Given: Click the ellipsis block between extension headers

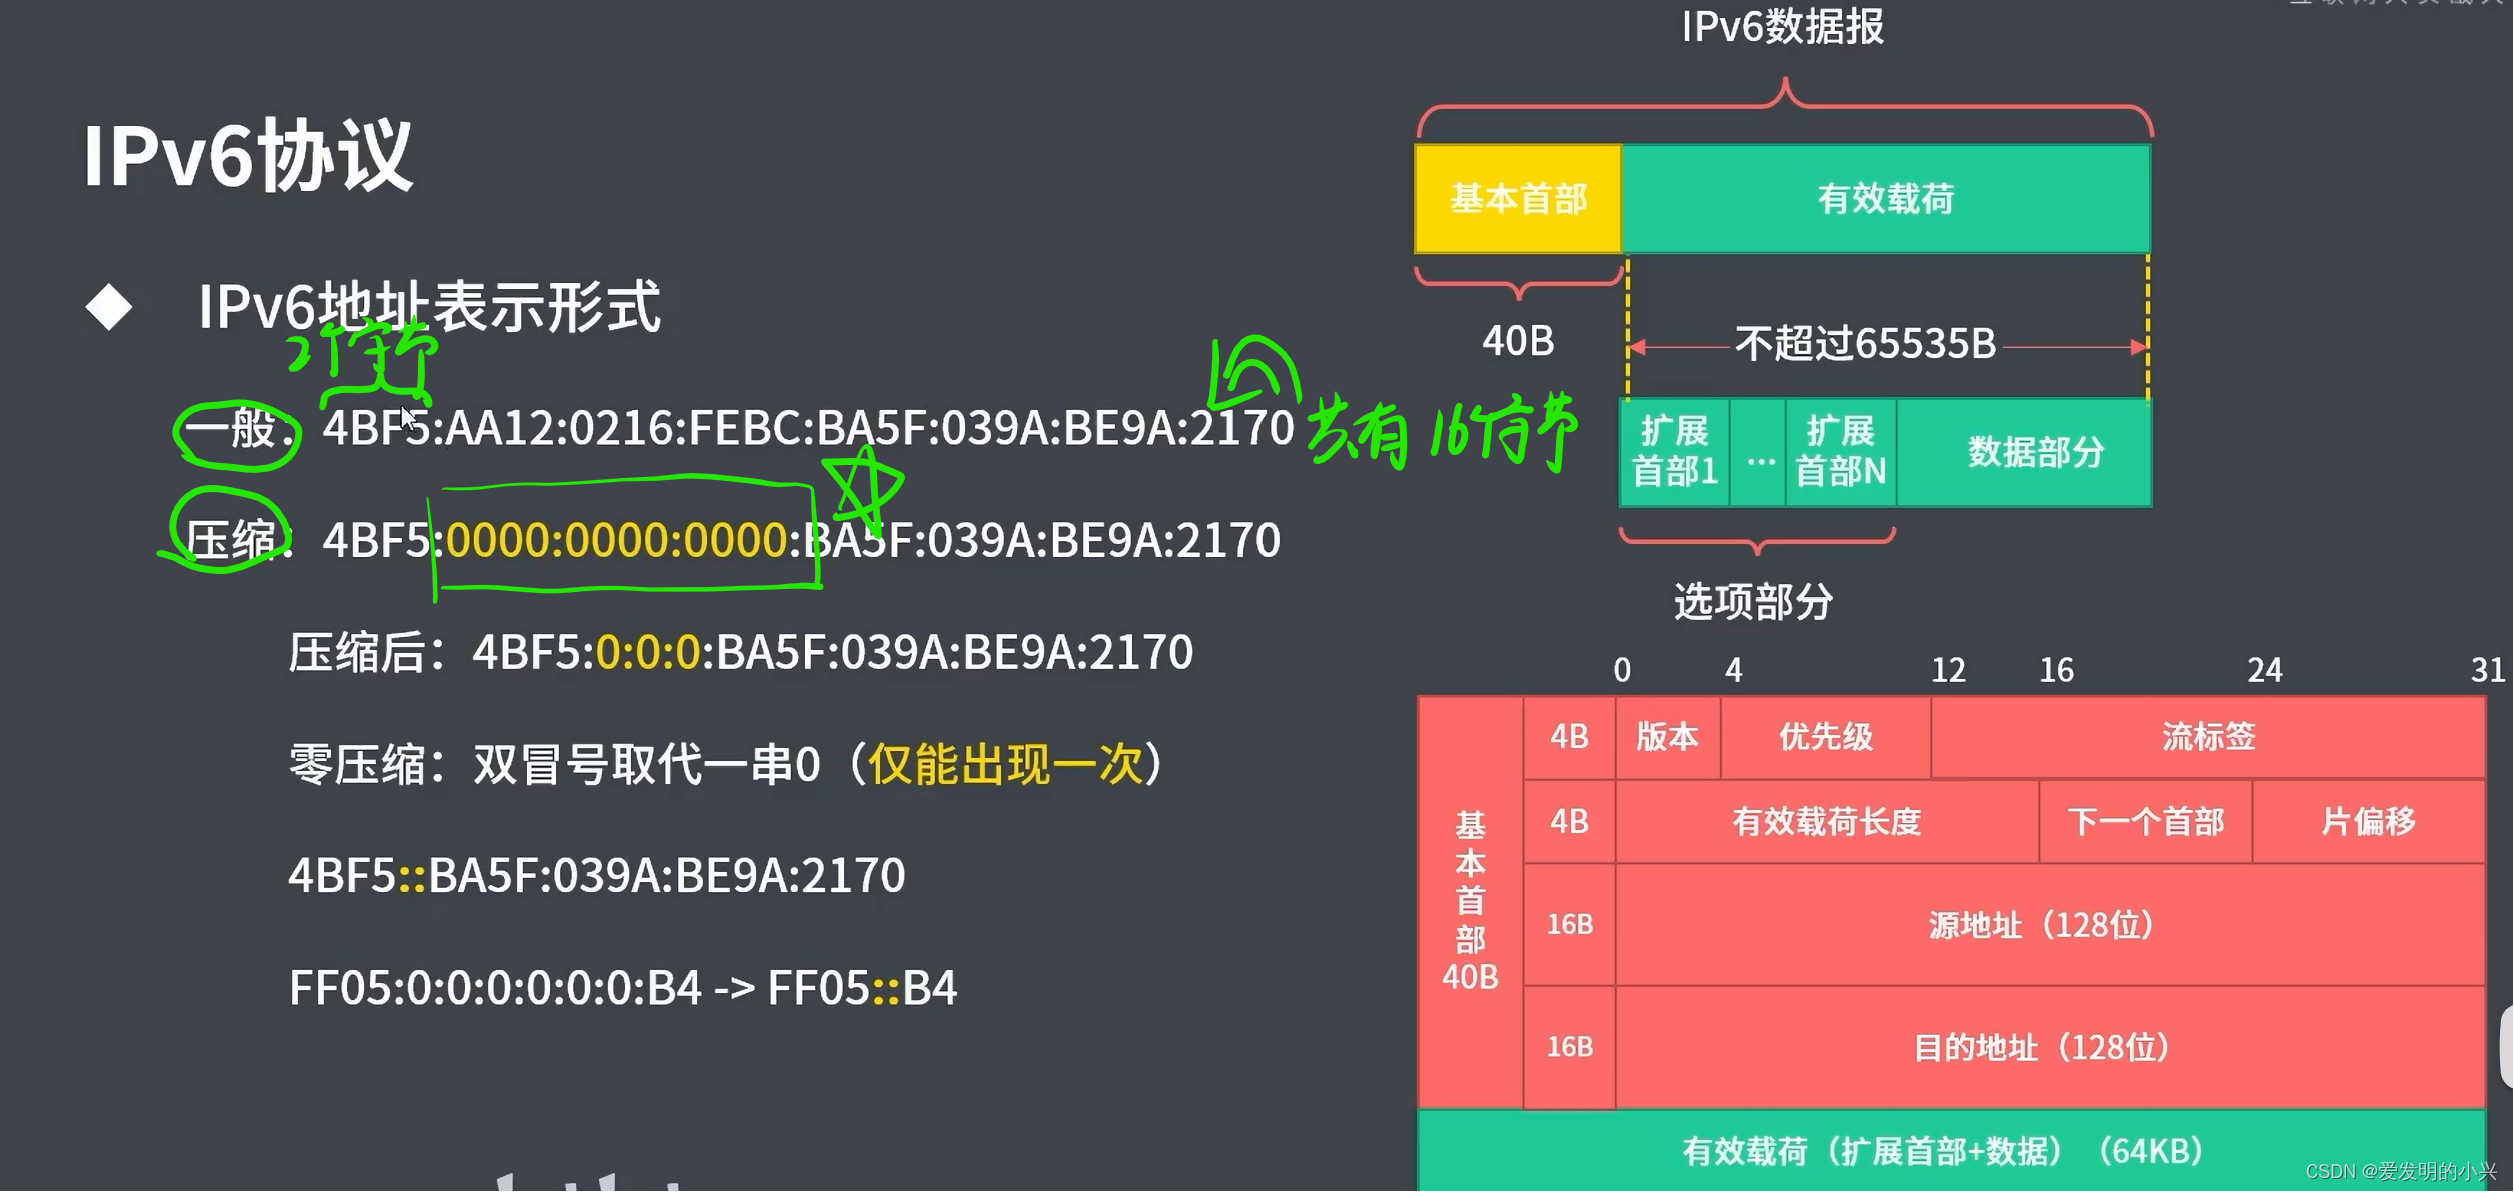Looking at the screenshot, I should click(x=1758, y=453).
